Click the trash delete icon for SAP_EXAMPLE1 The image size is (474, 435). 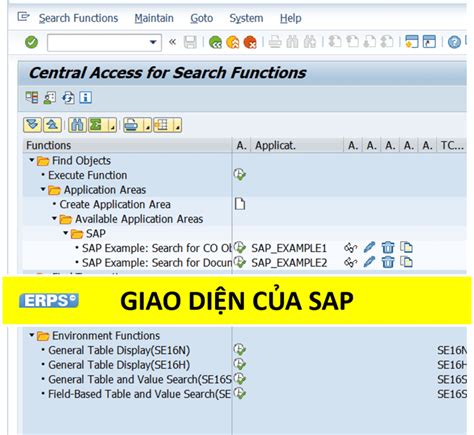pyautogui.click(x=388, y=248)
